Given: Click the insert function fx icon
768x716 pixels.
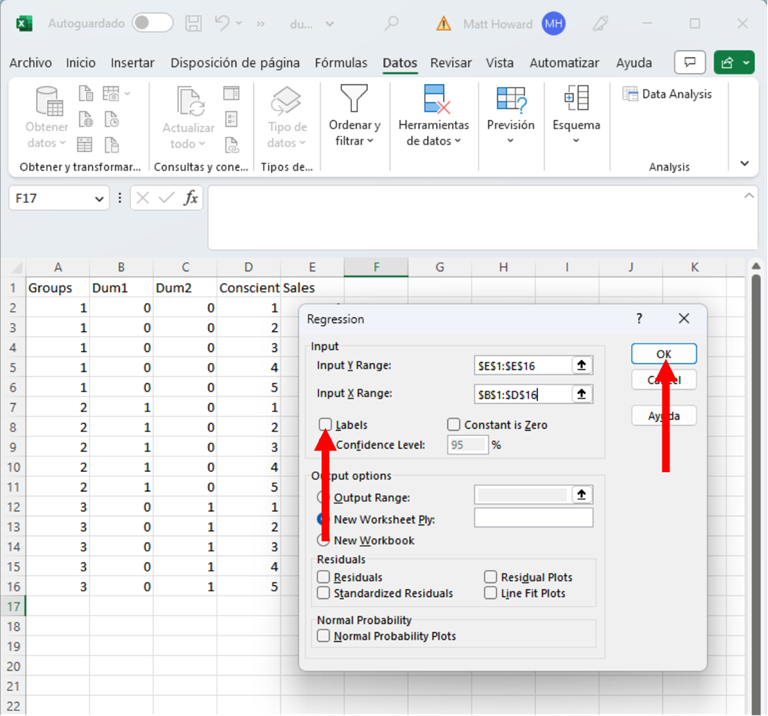Looking at the screenshot, I should pos(190,198).
